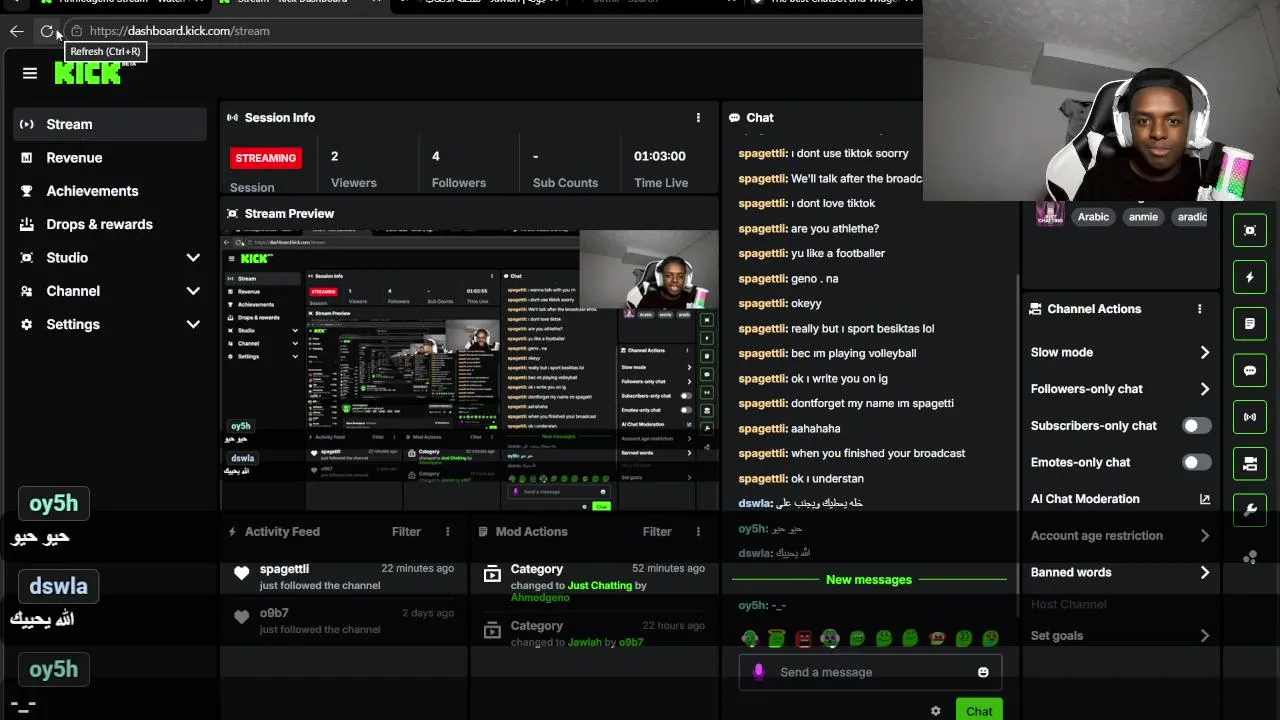Click the Stream Preview thumbnail
The width and height of the screenshot is (1280, 720).
(470, 371)
